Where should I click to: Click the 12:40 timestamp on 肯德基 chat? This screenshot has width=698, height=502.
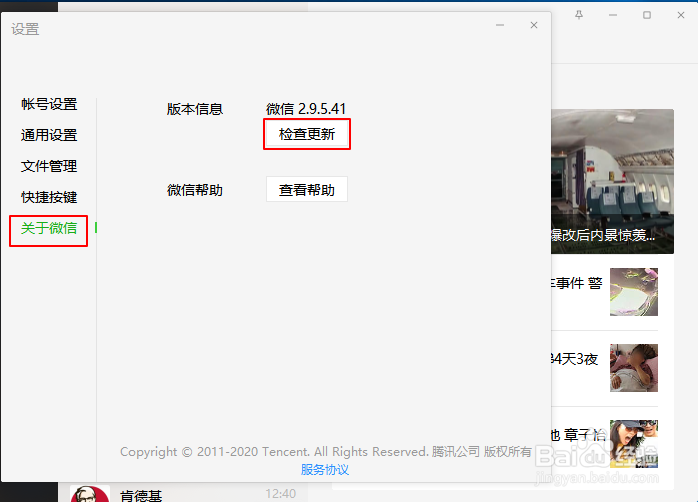[x=280, y=494]
